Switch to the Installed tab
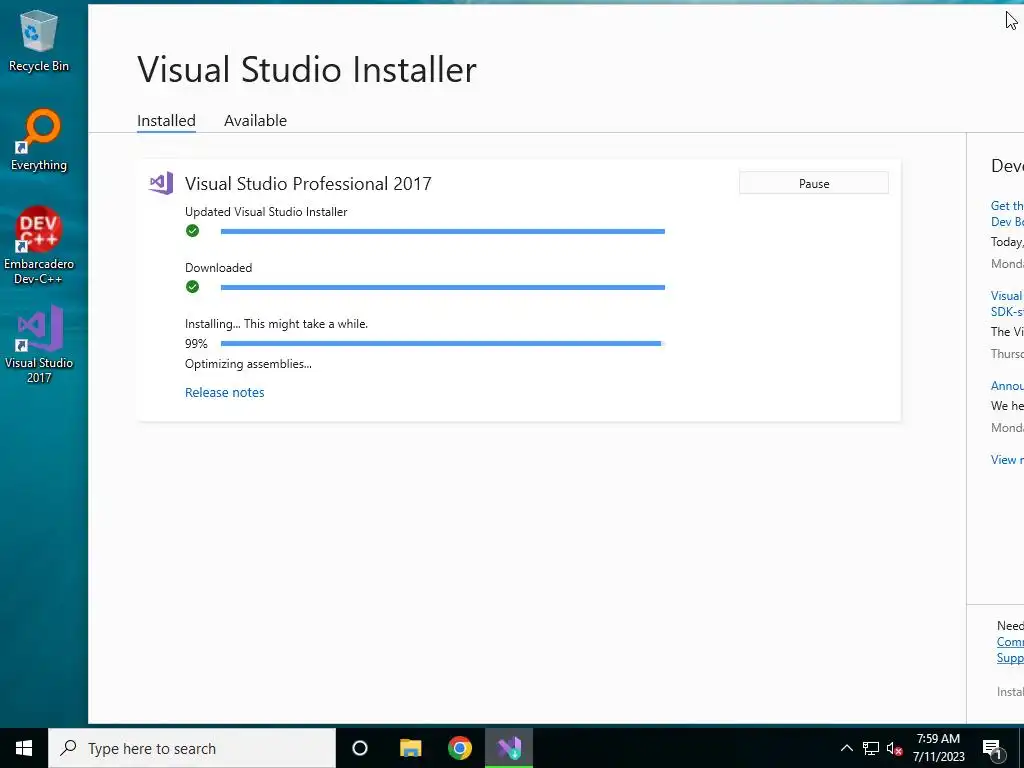Viewport: 1024px width, 768px height. coord(166,121)
